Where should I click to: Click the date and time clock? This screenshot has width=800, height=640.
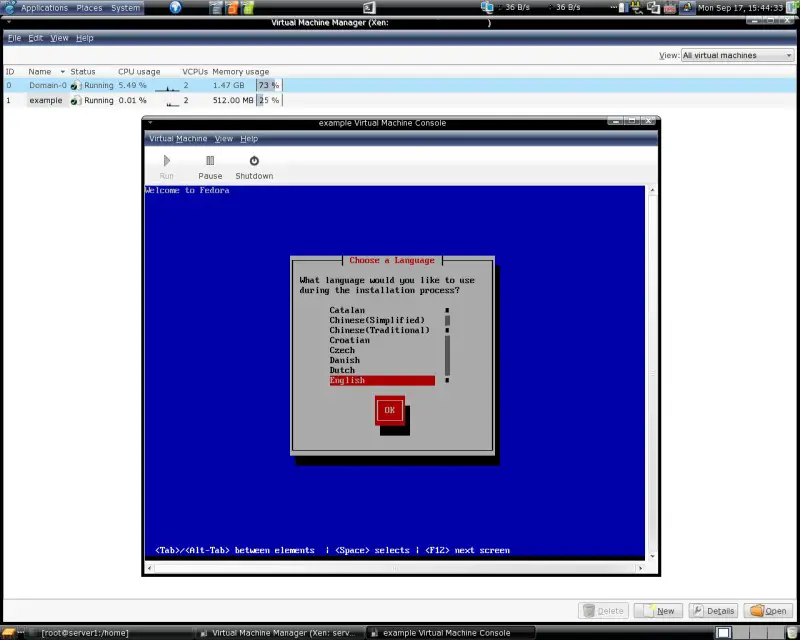tap(740, 8)
